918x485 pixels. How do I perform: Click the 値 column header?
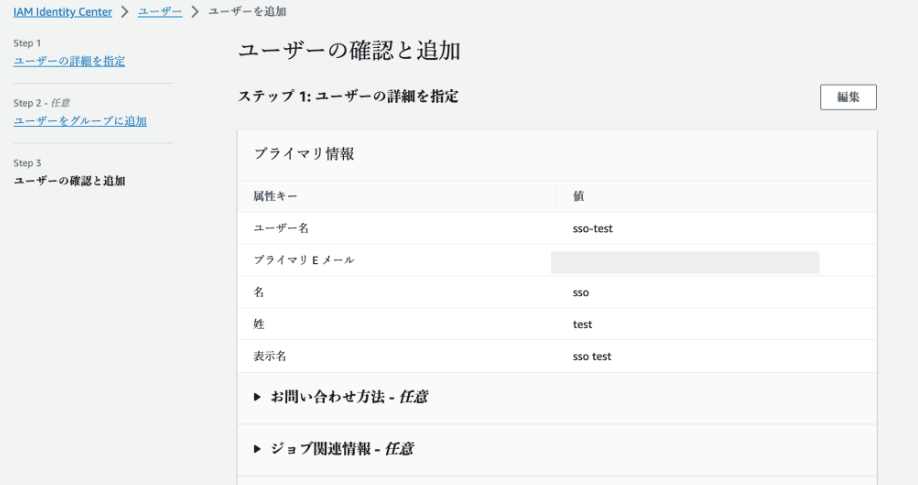pos(579,196)
